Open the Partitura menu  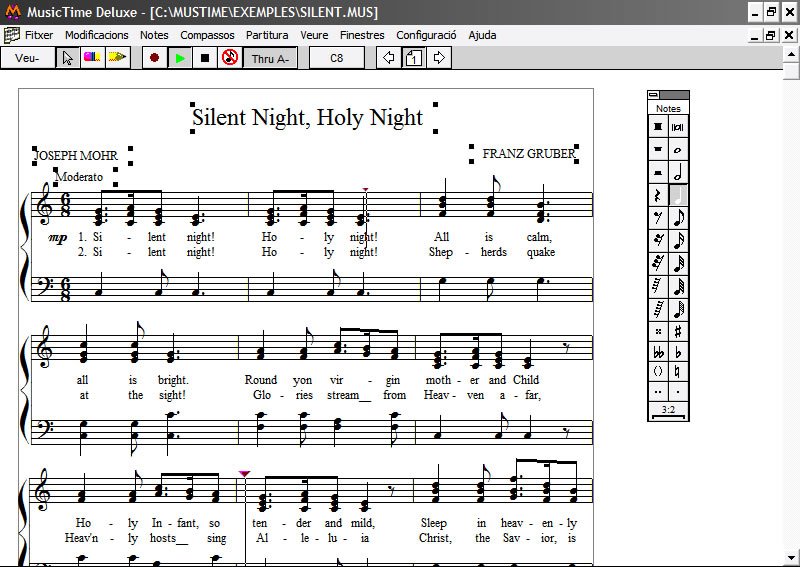[x=267, y=35]
